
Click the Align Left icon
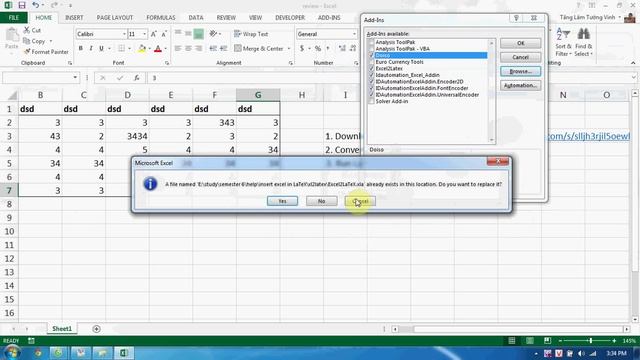pyautogui.click(x=178, y=49)
